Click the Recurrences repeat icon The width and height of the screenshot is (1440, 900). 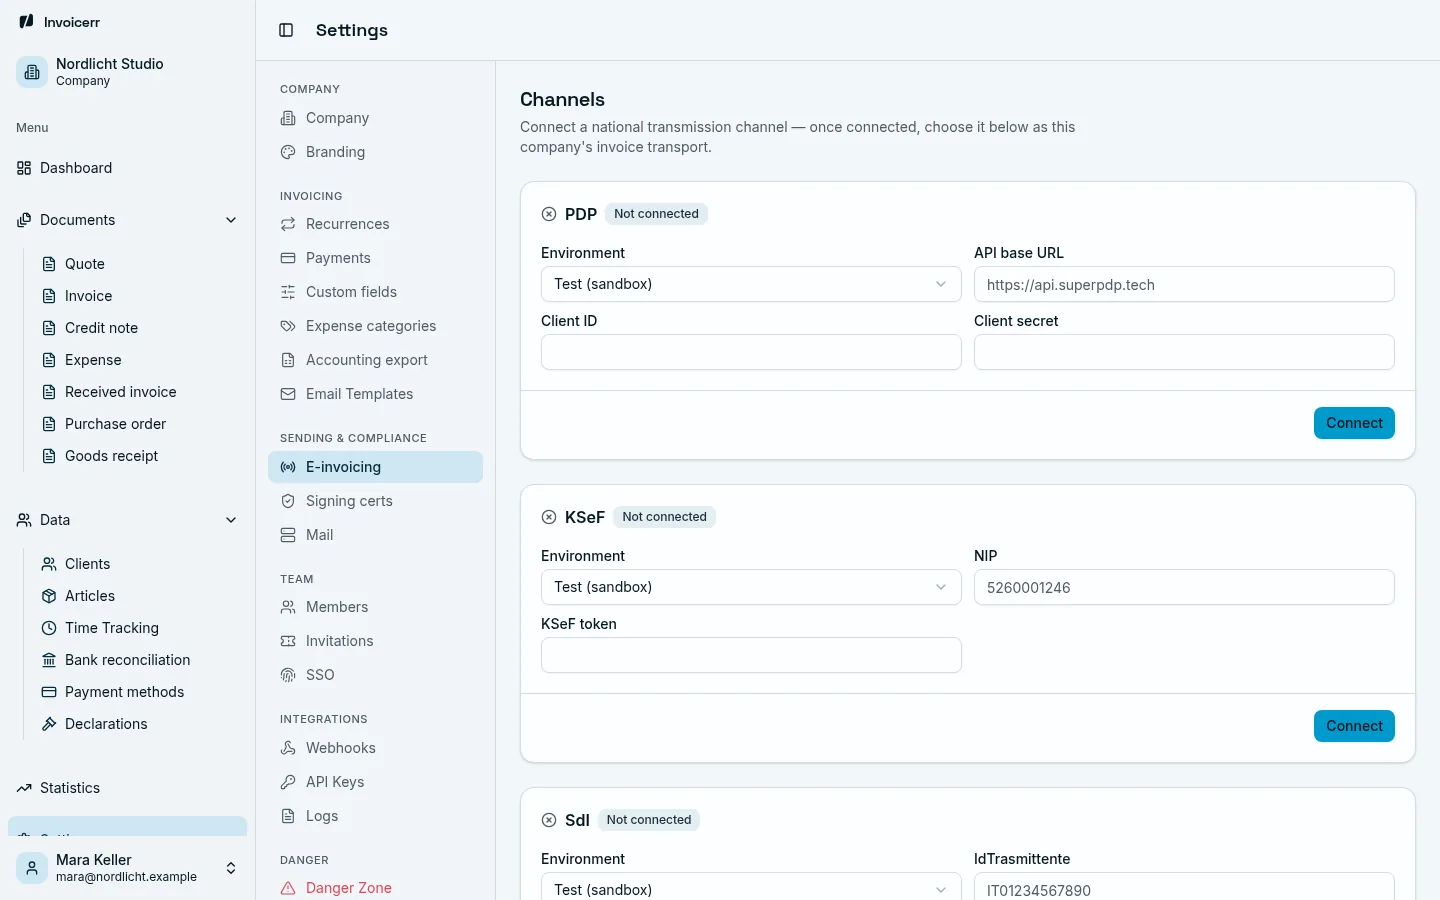pyautogui.click(x=288, y=224)
